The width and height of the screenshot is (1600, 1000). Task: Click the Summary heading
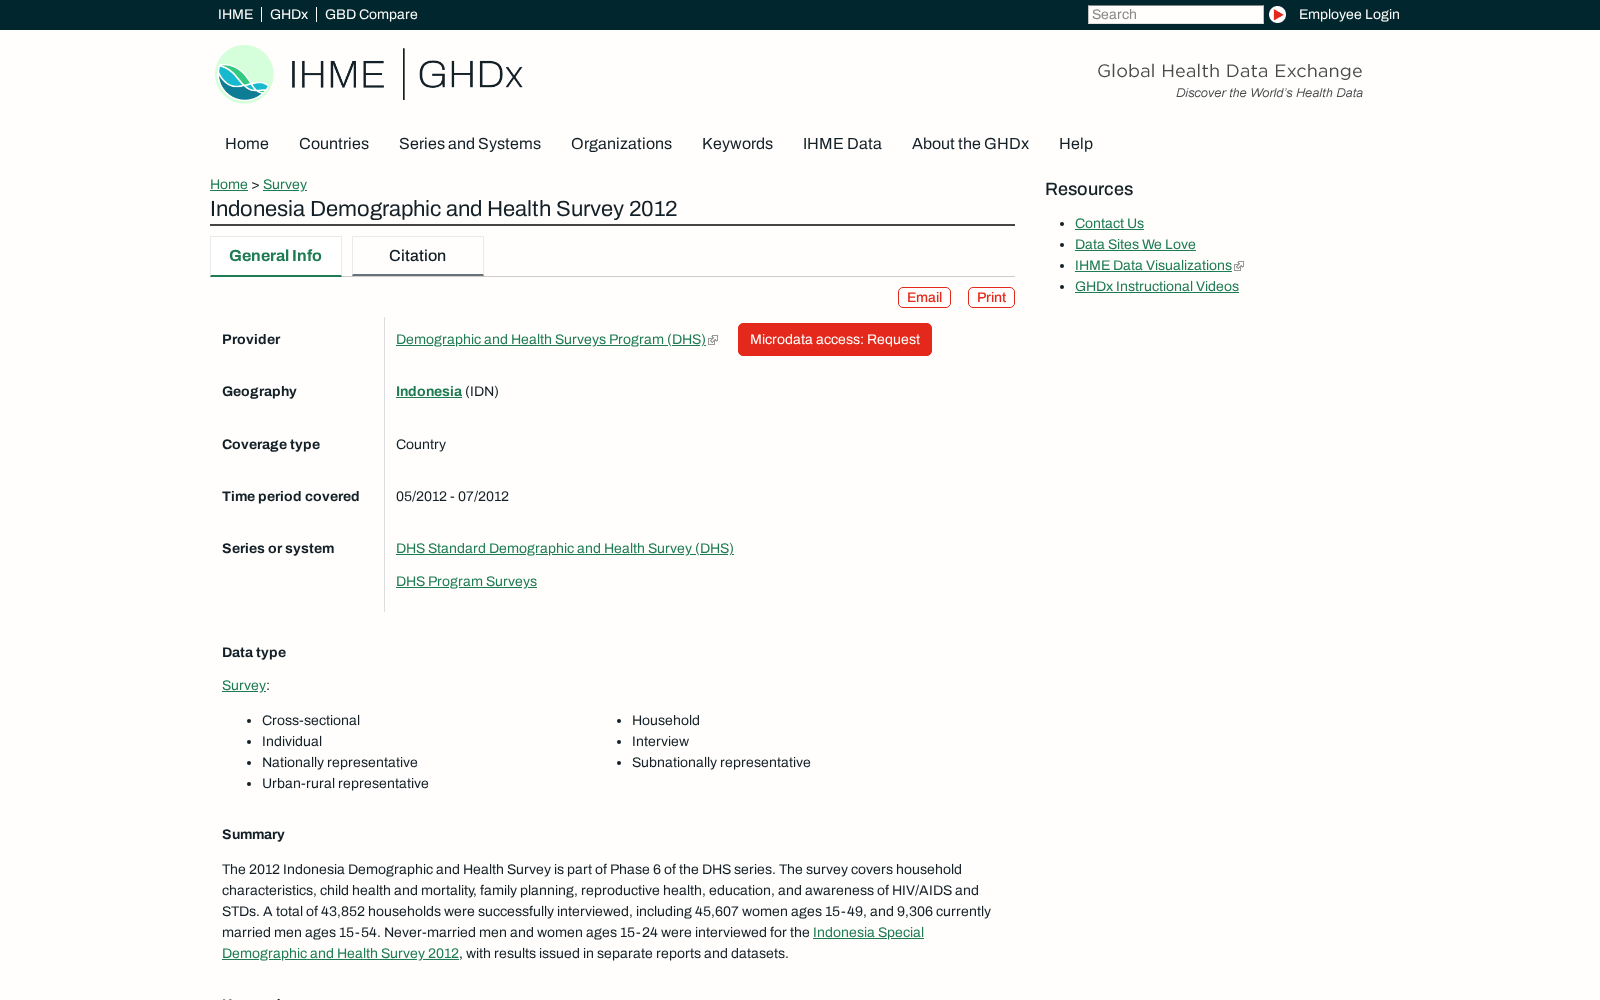tap(253, 835)
